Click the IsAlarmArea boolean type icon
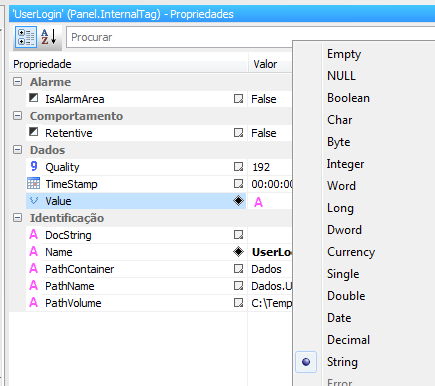435x386 pixels. click(x=33, y=98)
